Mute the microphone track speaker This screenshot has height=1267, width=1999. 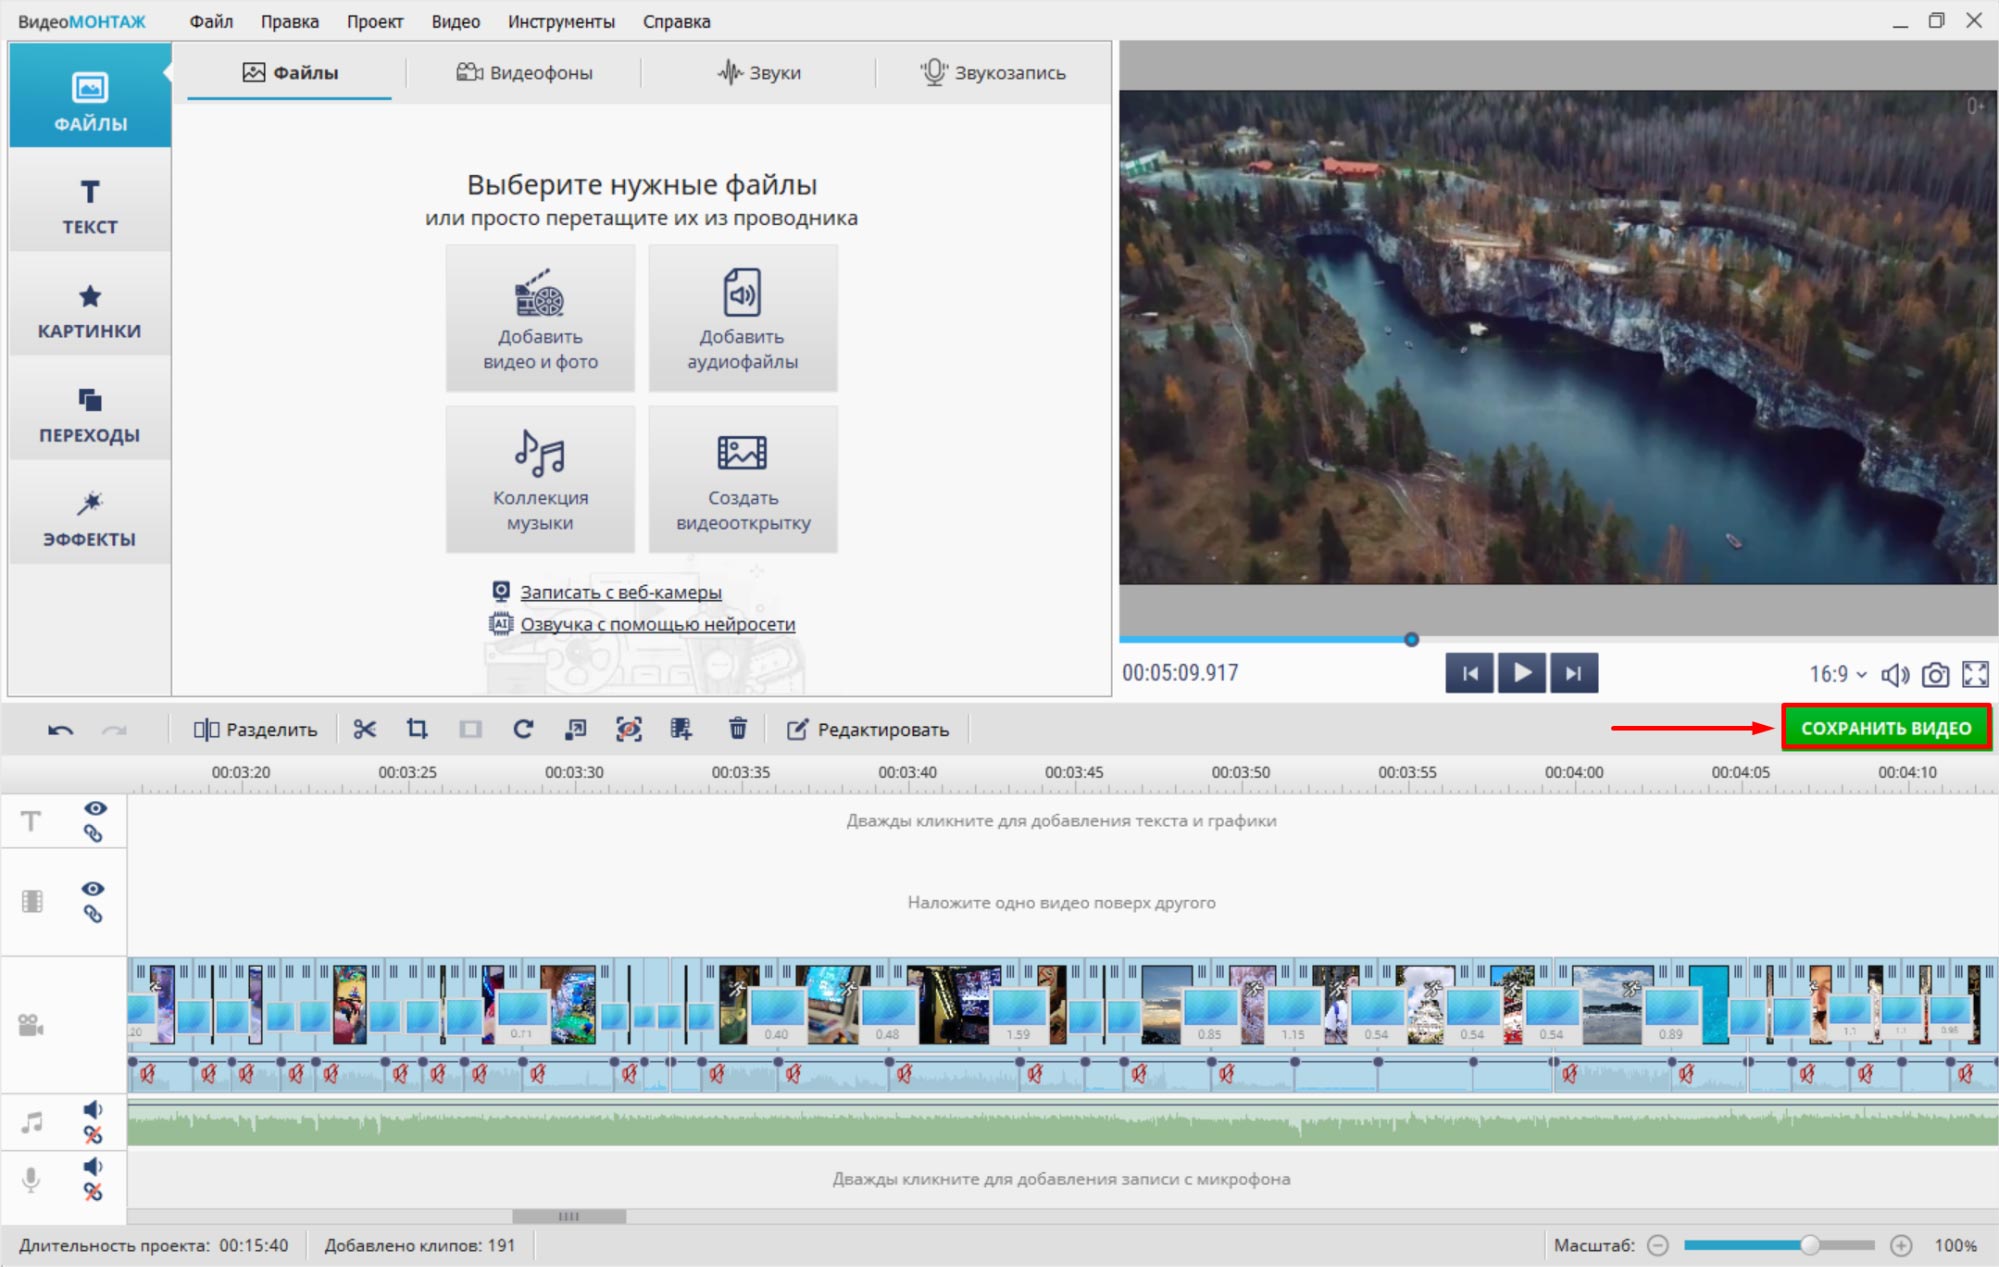[93, 1166]
